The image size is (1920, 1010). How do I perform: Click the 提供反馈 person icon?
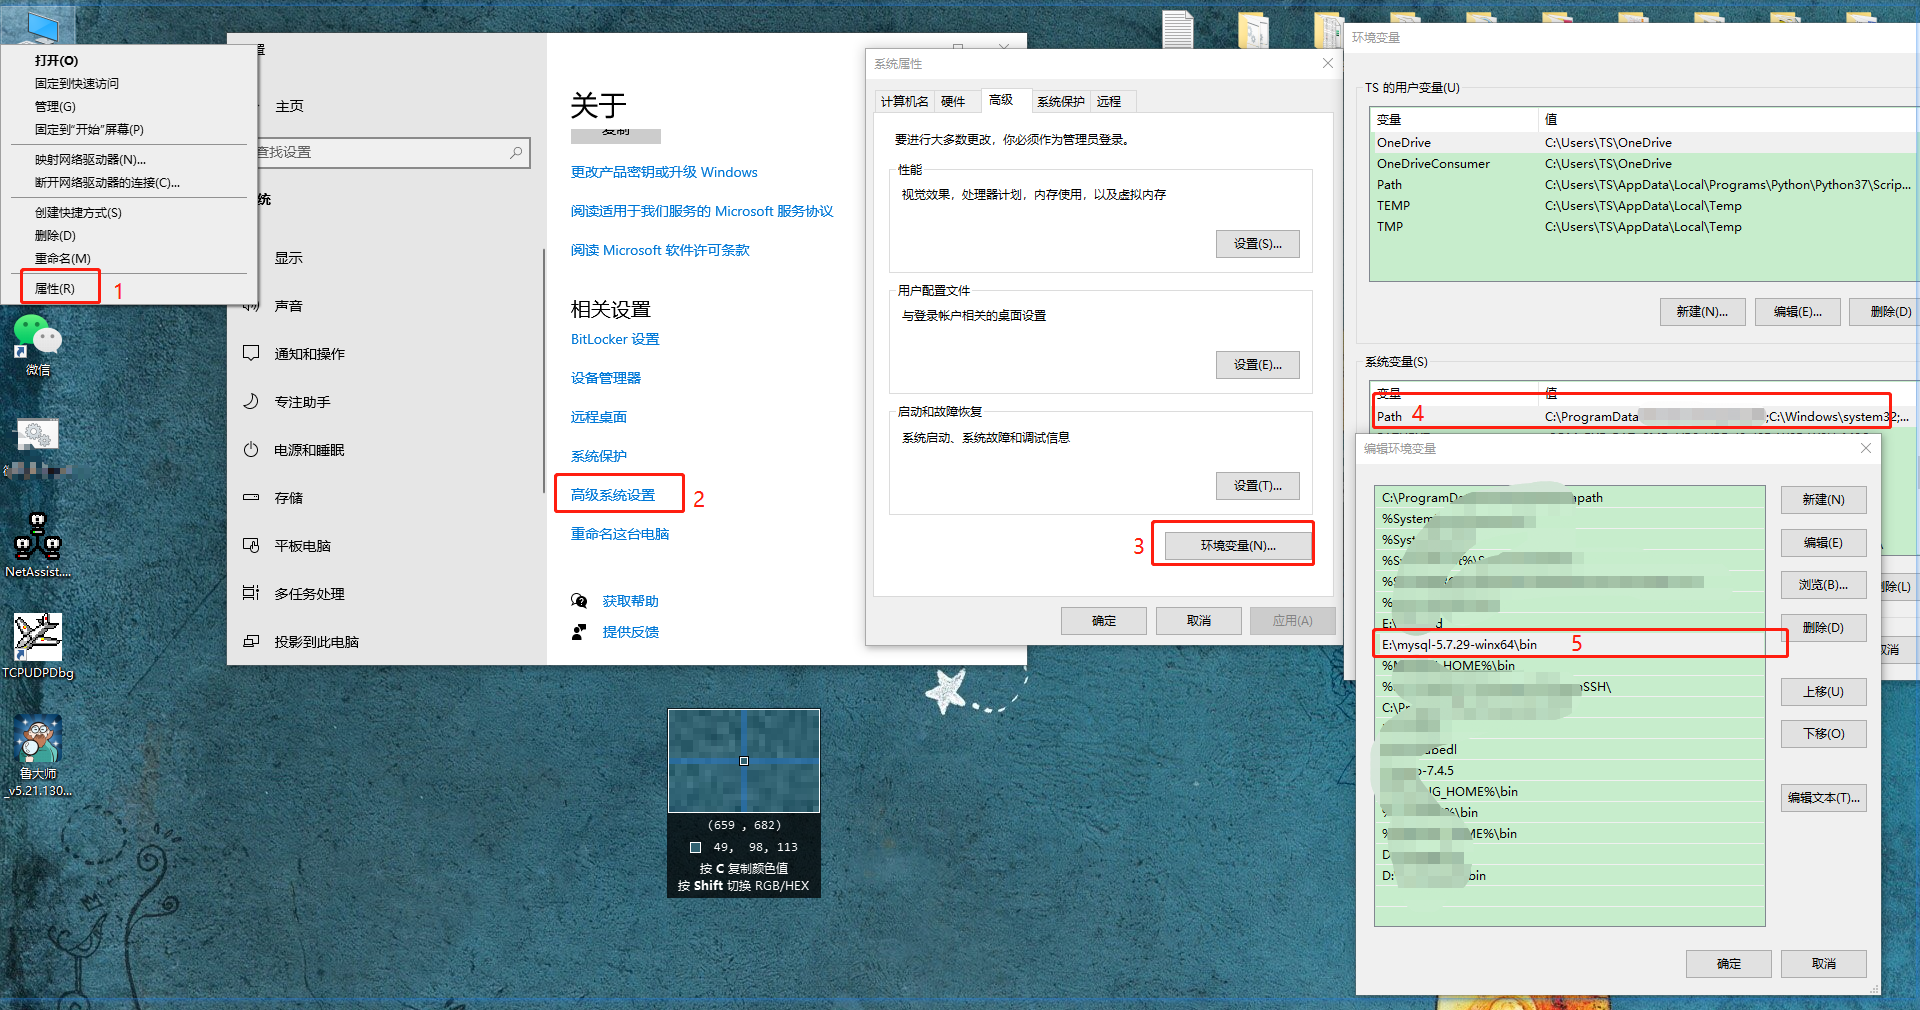(x=579, y=632)
